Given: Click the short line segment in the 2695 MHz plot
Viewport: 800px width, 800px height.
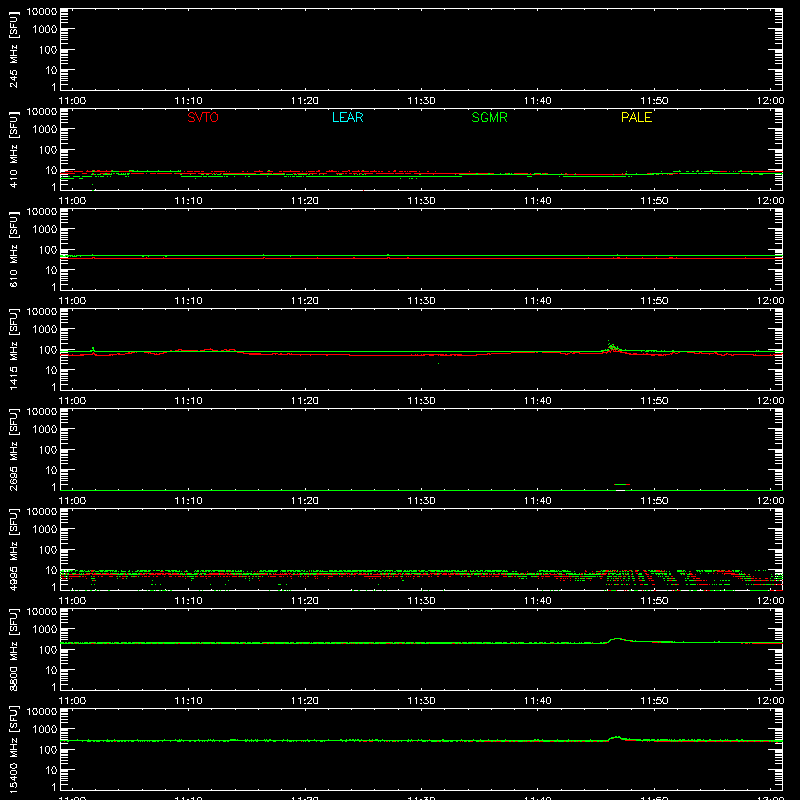Looking at the screenshot, I should point(622,484).
